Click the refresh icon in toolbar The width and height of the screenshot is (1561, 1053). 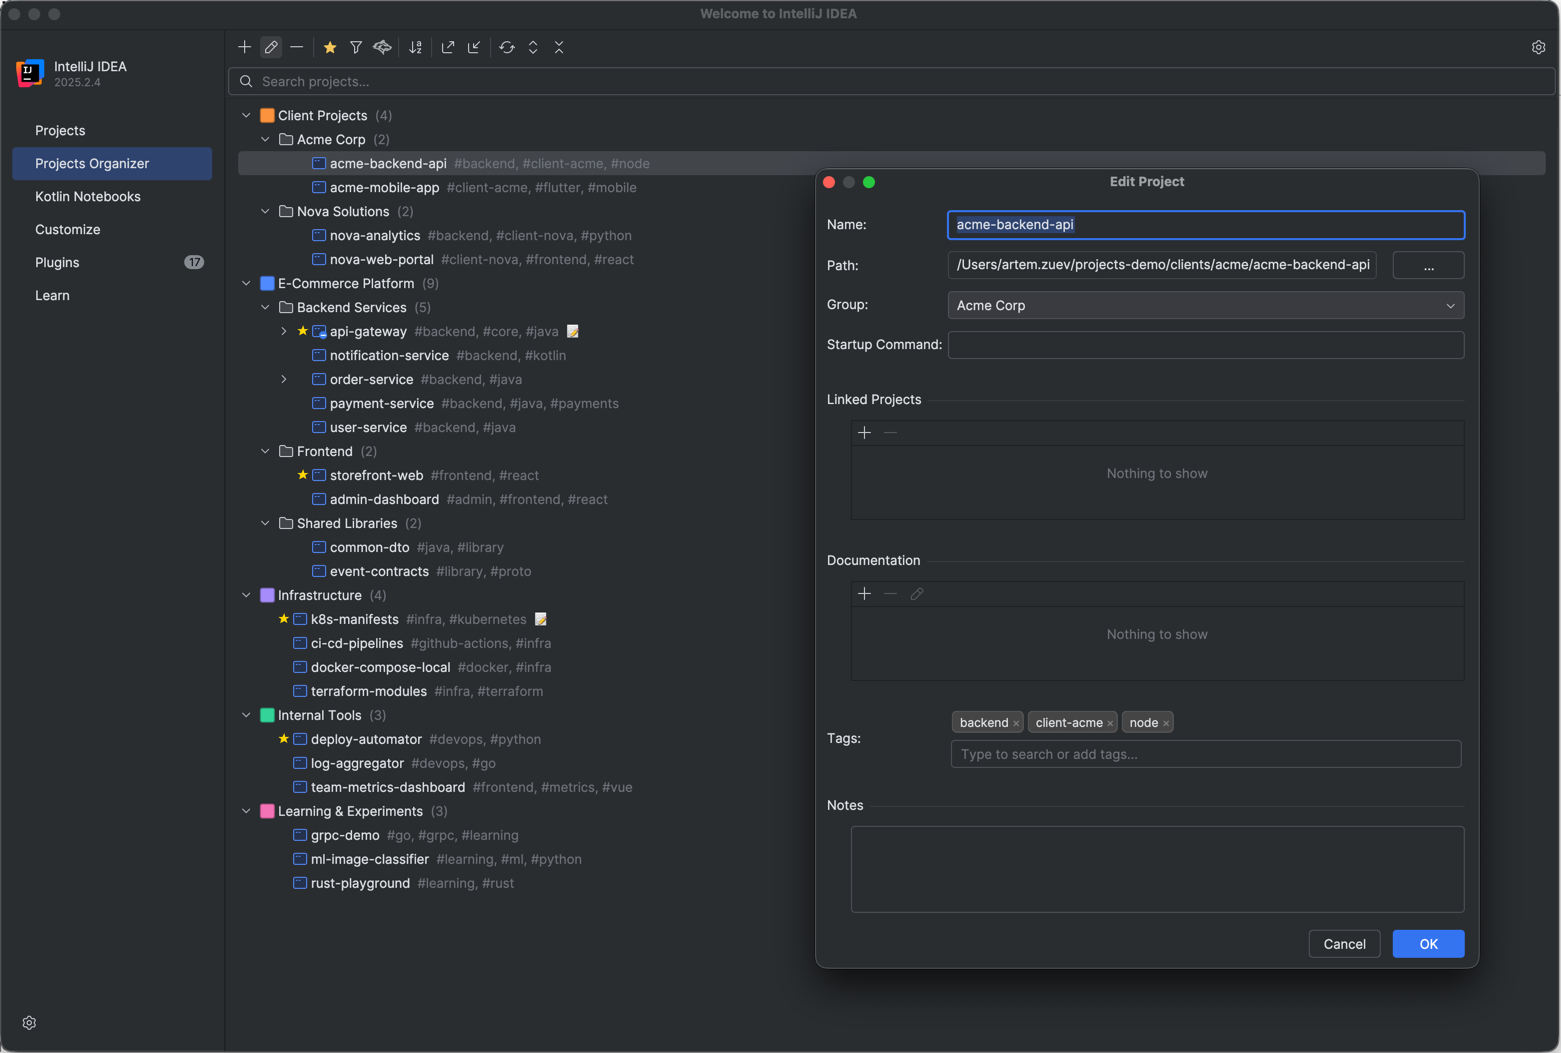click(507, 47)
